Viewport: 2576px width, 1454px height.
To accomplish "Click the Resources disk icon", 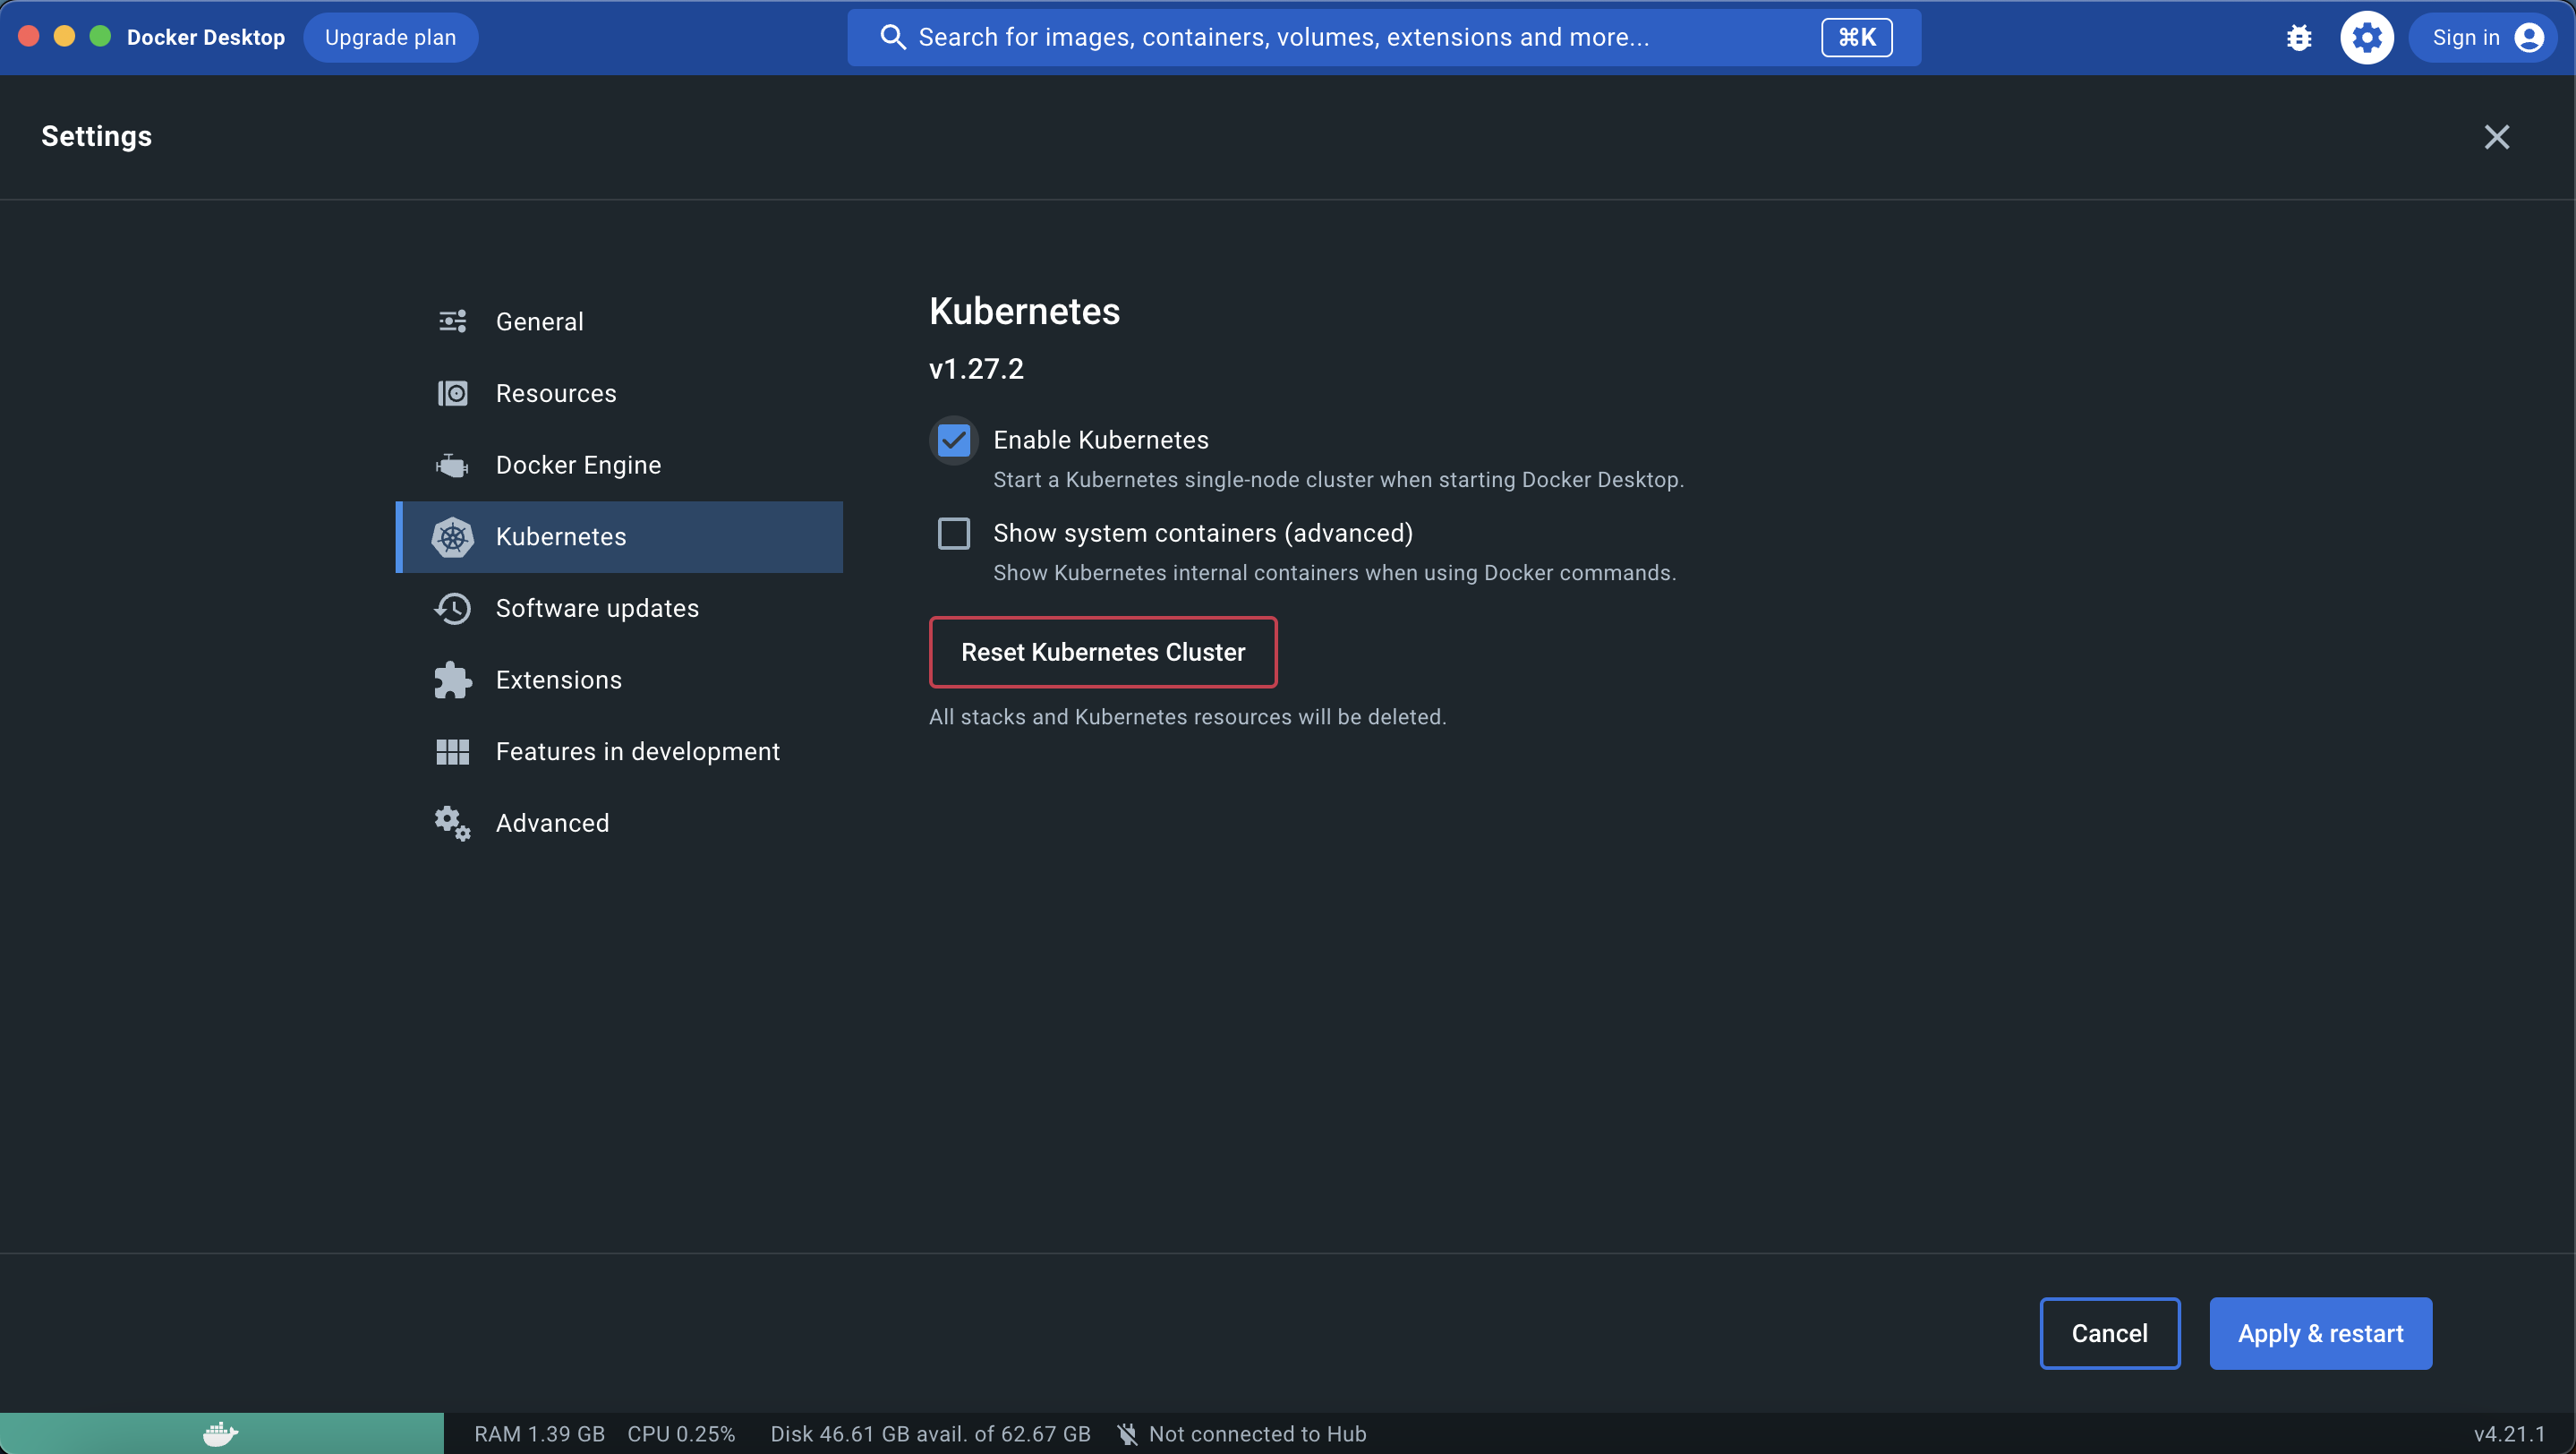I will click(452, 393).
